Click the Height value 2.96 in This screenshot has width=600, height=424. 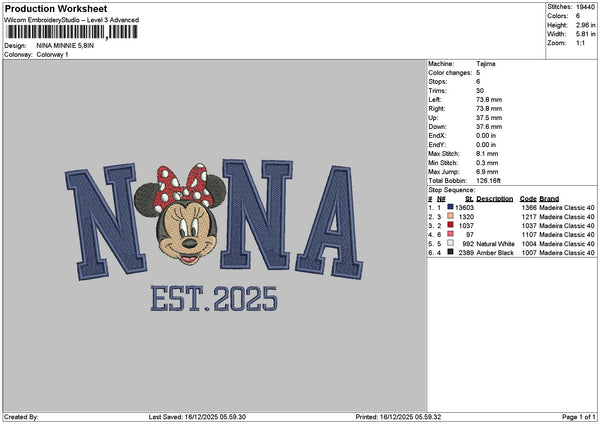585,25
